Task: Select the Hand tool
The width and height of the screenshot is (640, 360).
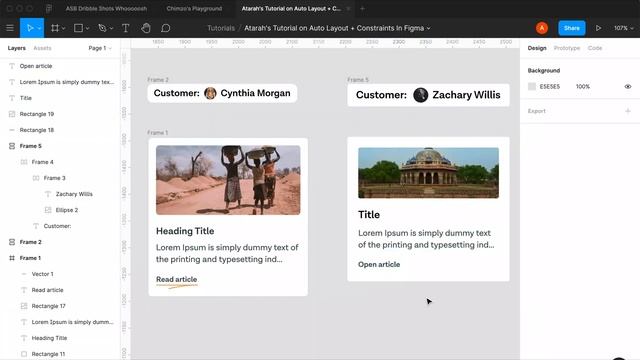Action: (146, 28)
